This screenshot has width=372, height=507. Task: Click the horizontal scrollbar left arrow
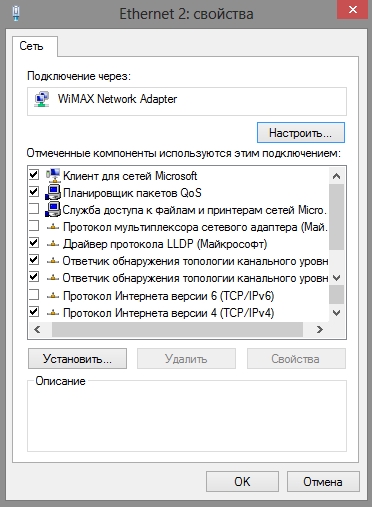click(x=37, y=329)
